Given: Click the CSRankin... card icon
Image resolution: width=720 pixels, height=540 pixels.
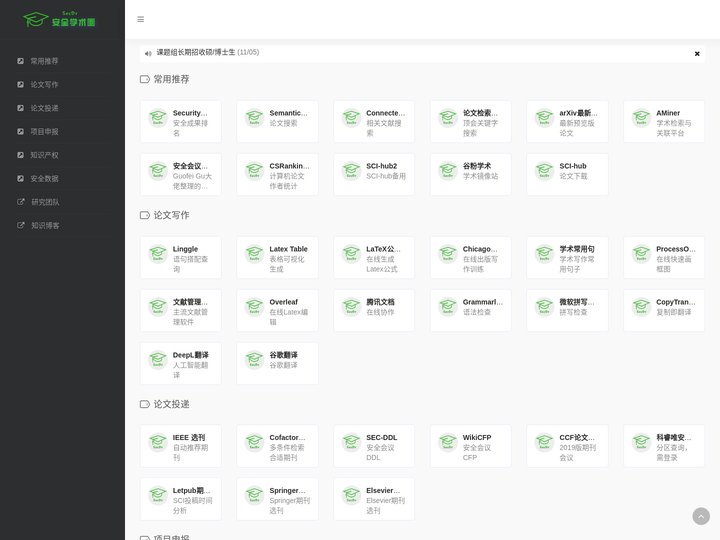Looking at the screenshot, I should [x=254, y=171].
